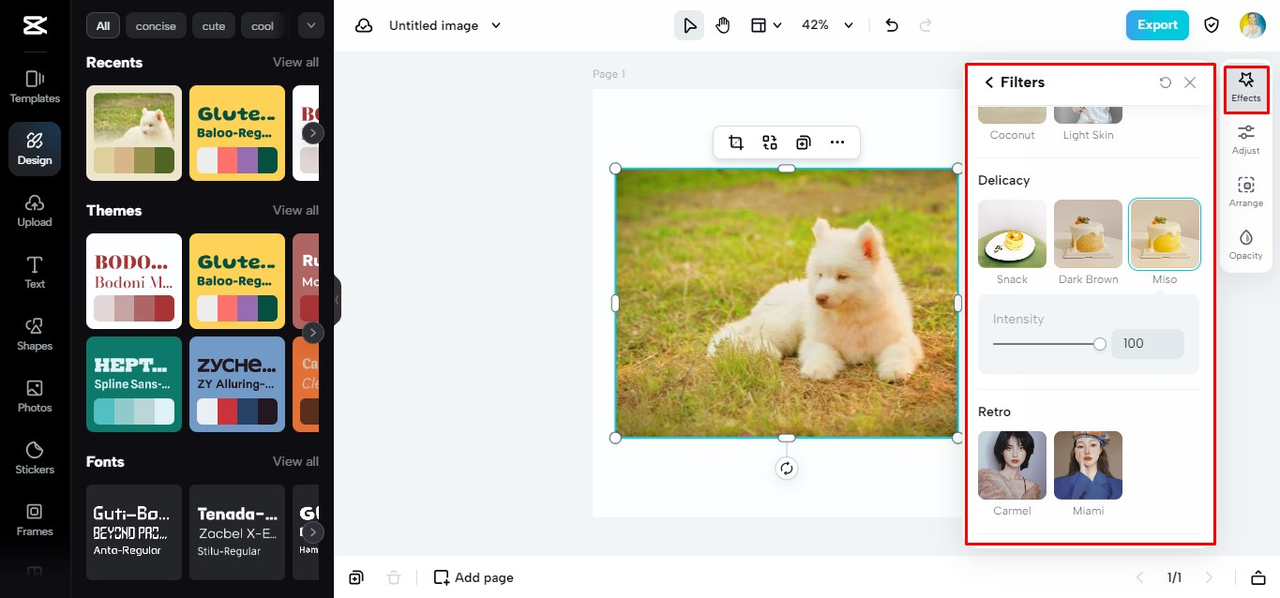Open the Effects tab
The image size is (1280, 598).
[x=1246, y=87]
